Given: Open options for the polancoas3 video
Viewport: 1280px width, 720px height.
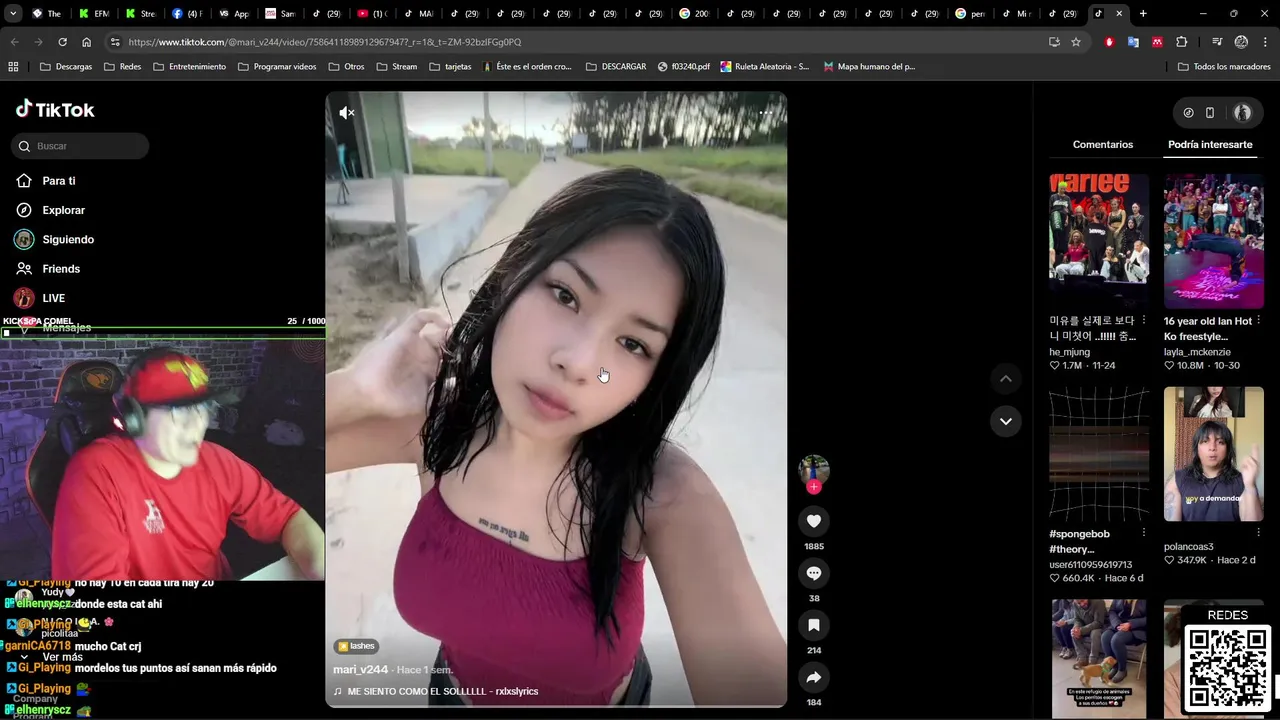Looking at the screenshot, I should [1258, 533].
